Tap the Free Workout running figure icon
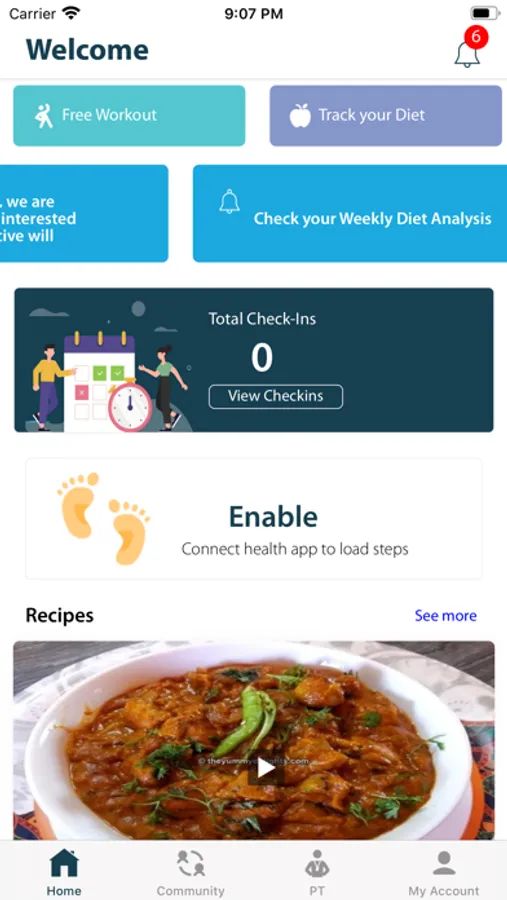Screen dimensions: 507x900 [44, 115]
